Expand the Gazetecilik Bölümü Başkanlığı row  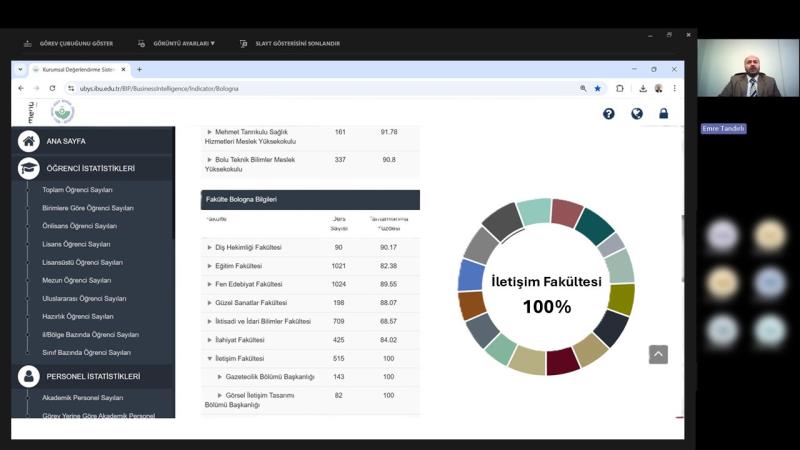220,377
